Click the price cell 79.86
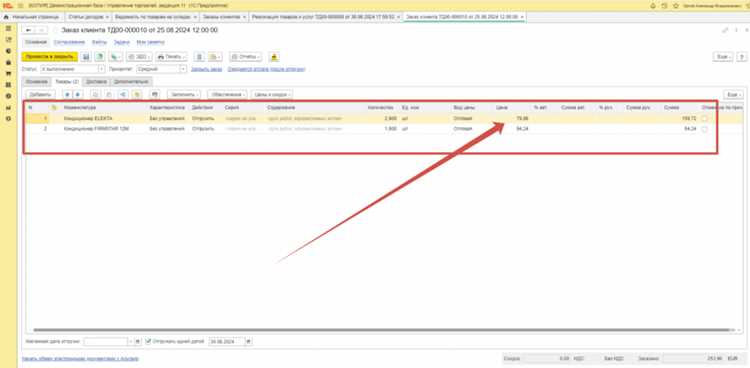The image size is (750, 368). (512, 119)
